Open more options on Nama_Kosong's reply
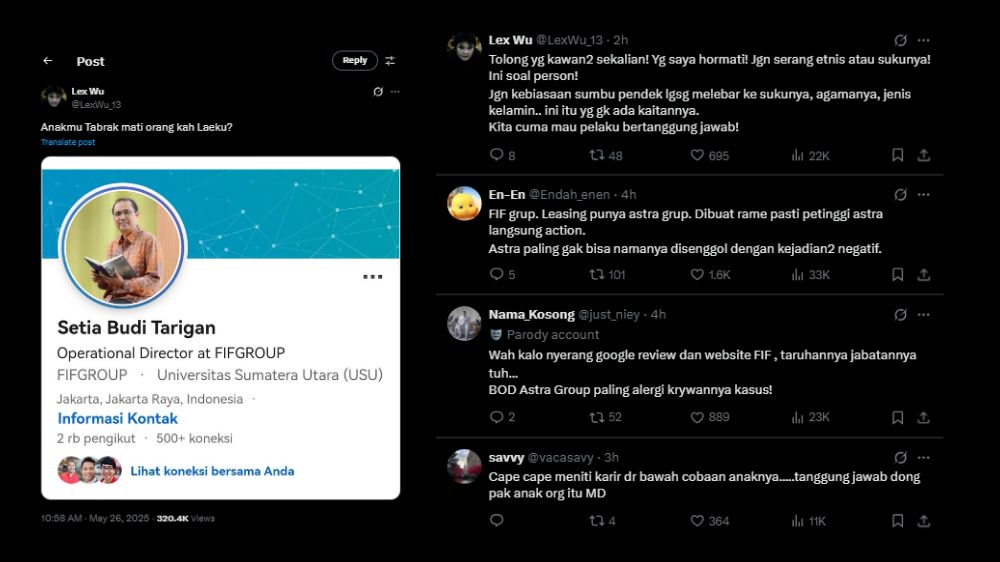The width and height of the screenshot is (1000, 562). [923, 314]
